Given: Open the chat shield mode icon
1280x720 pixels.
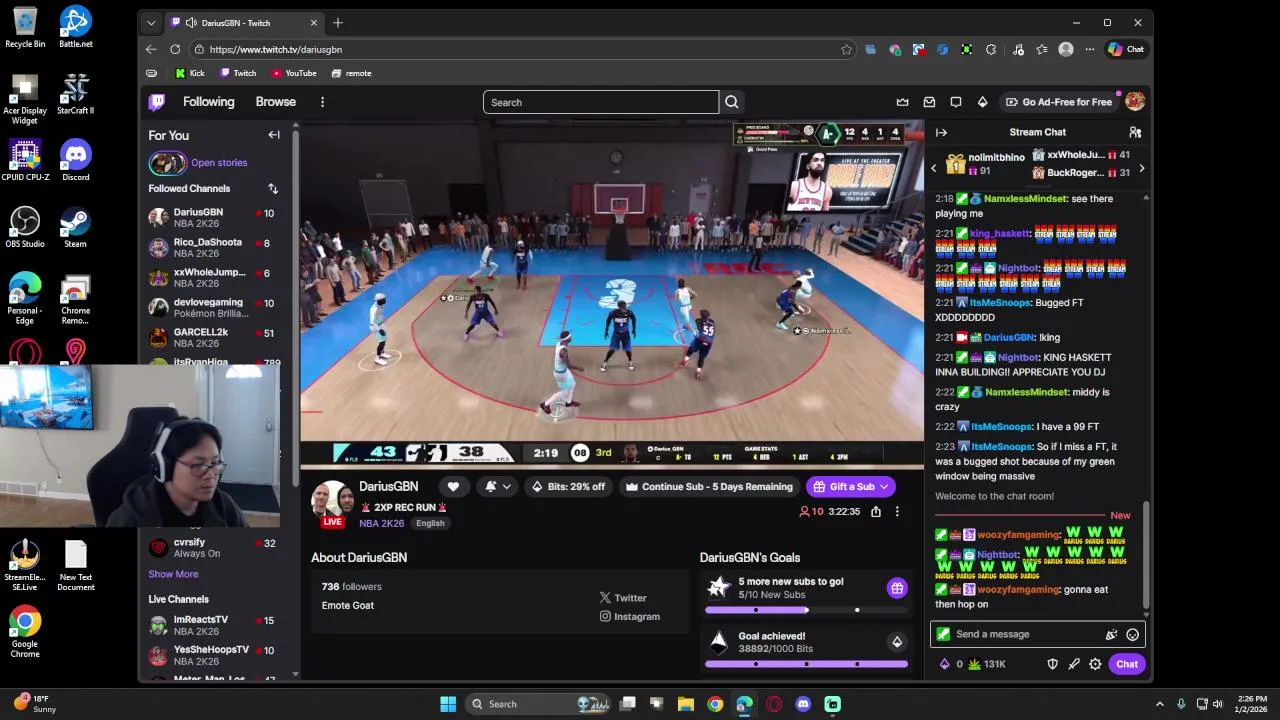Looking at the screenshot, I should tap(1052, 664).
